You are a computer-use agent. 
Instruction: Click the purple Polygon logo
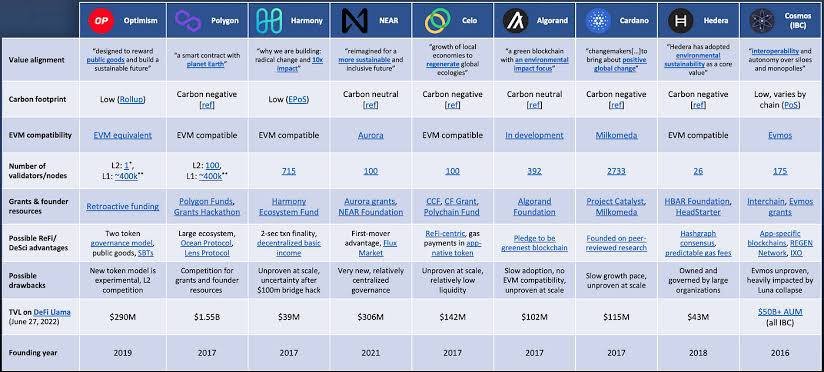(x=189, y=21)
